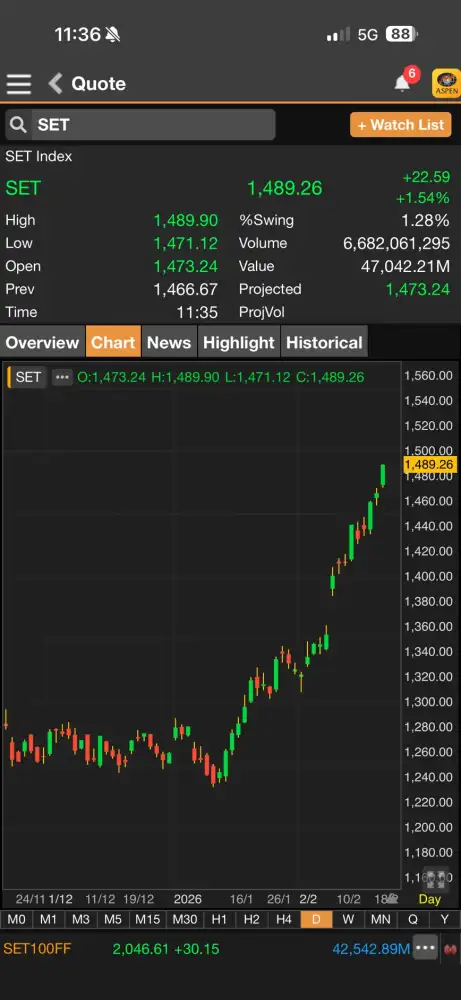Viewport: 461px width, 1000px height.
Task: Go back with the Quote chevron
Action: pos(55,84)
